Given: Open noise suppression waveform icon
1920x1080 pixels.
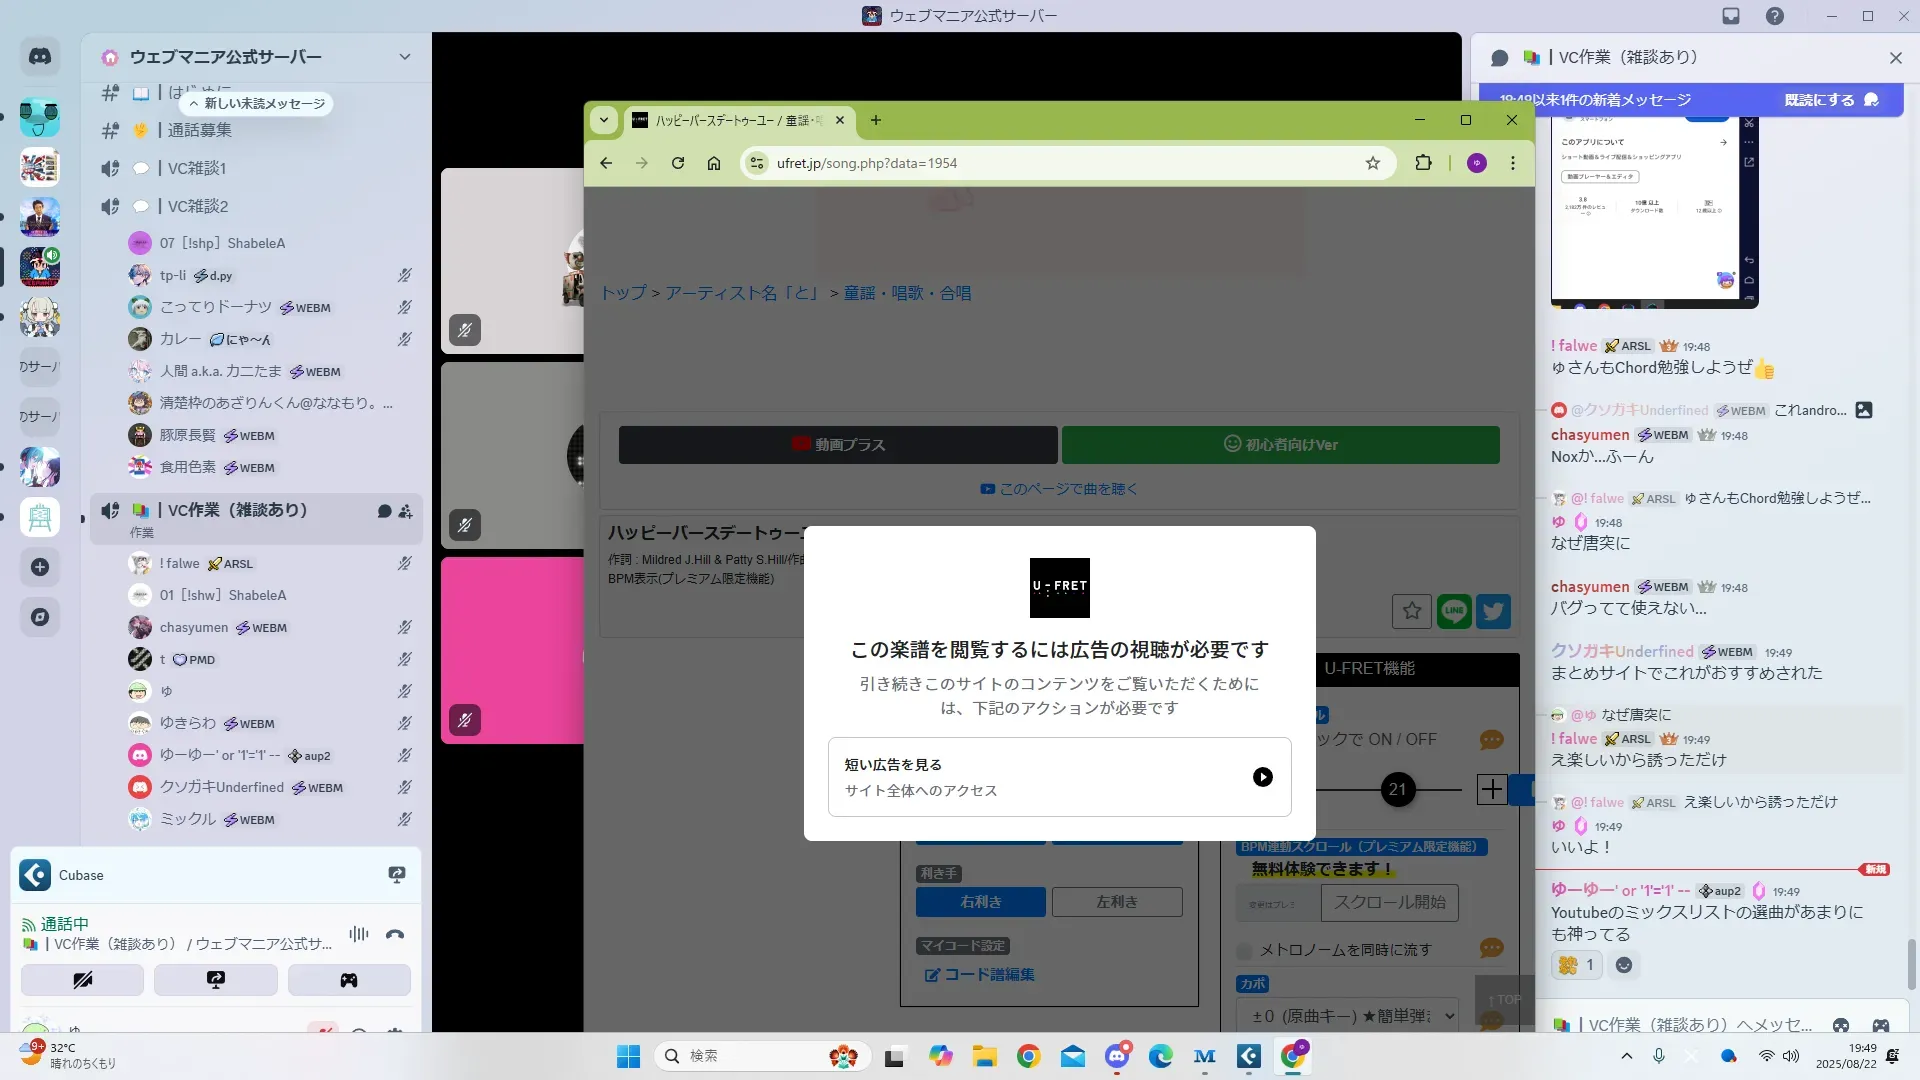Looking at the screenshot, I should (358, 934).
